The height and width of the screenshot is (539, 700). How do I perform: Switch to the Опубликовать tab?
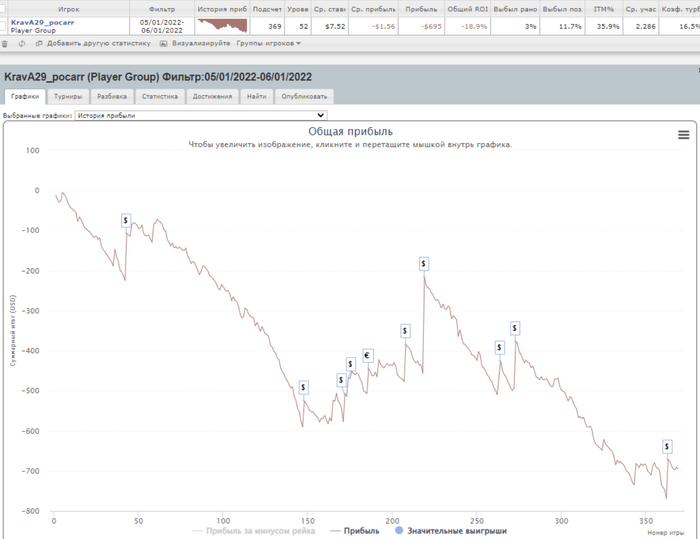[x=304, y=96]
